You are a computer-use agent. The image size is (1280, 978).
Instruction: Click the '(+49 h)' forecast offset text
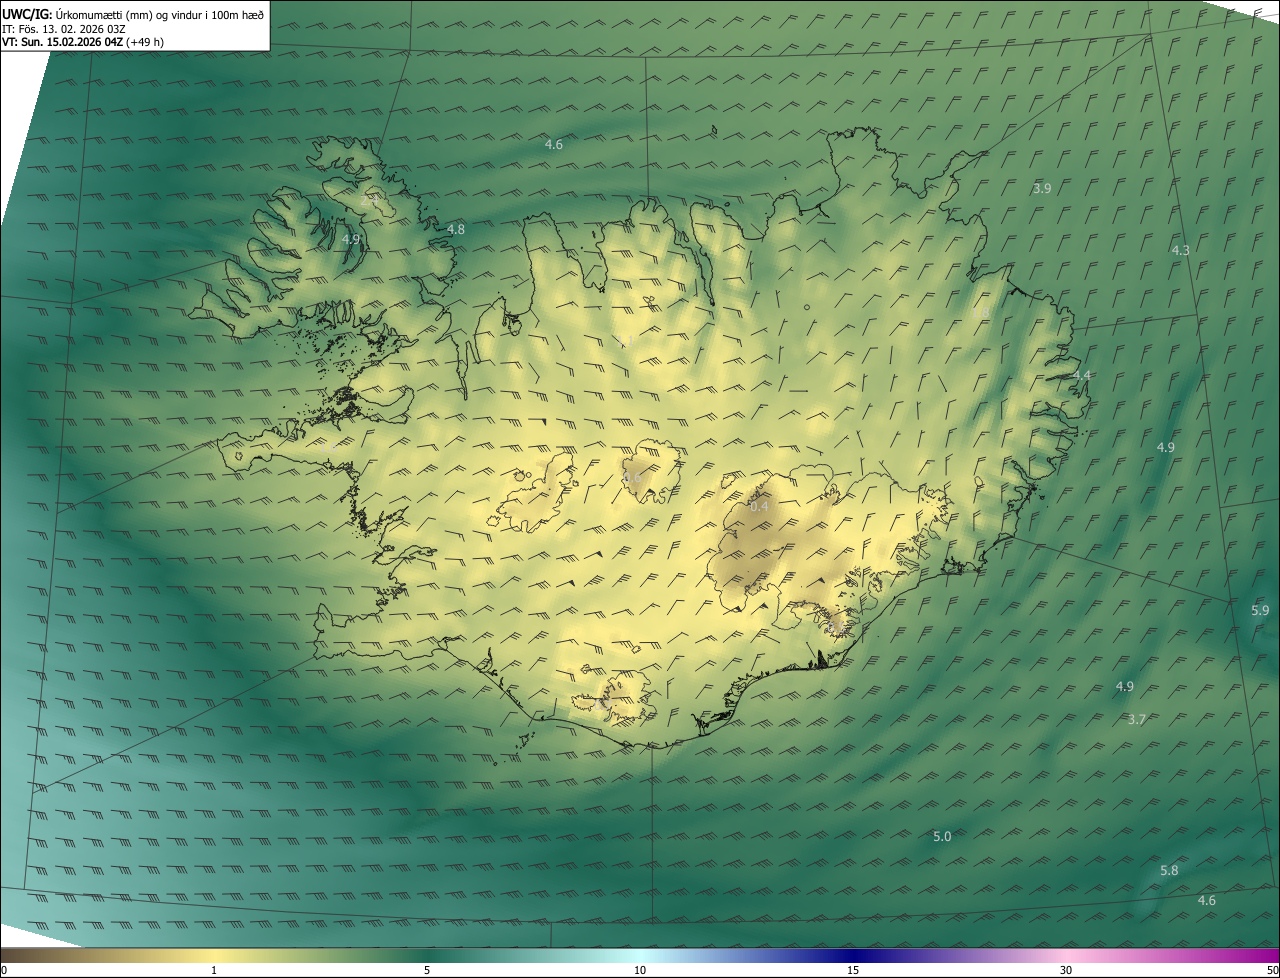145,42
